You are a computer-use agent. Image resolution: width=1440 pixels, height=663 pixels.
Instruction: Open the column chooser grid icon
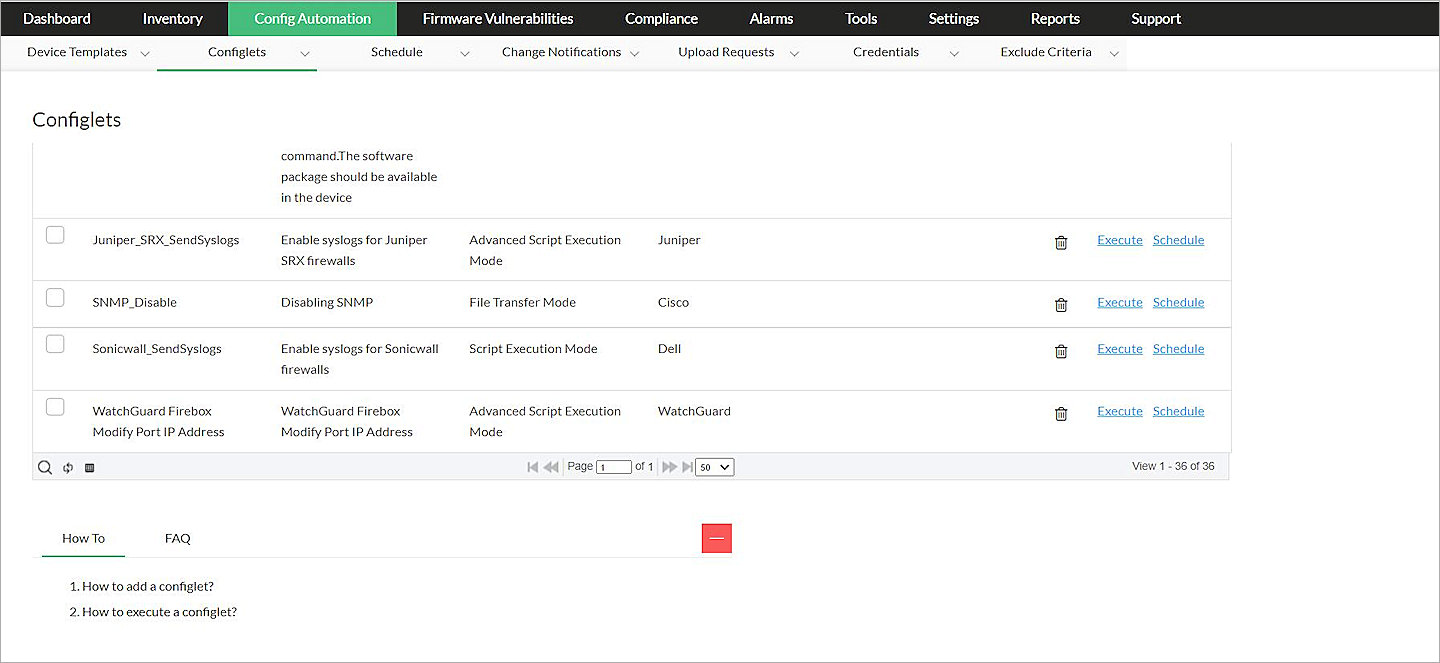[89, 466]
